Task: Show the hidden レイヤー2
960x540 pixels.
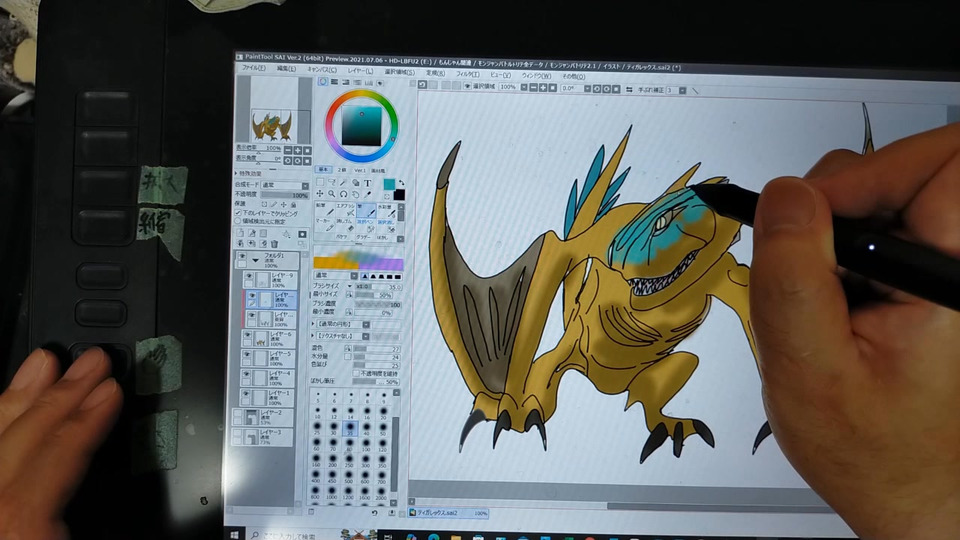Action: pyautogui.click(x=237, y=413)
